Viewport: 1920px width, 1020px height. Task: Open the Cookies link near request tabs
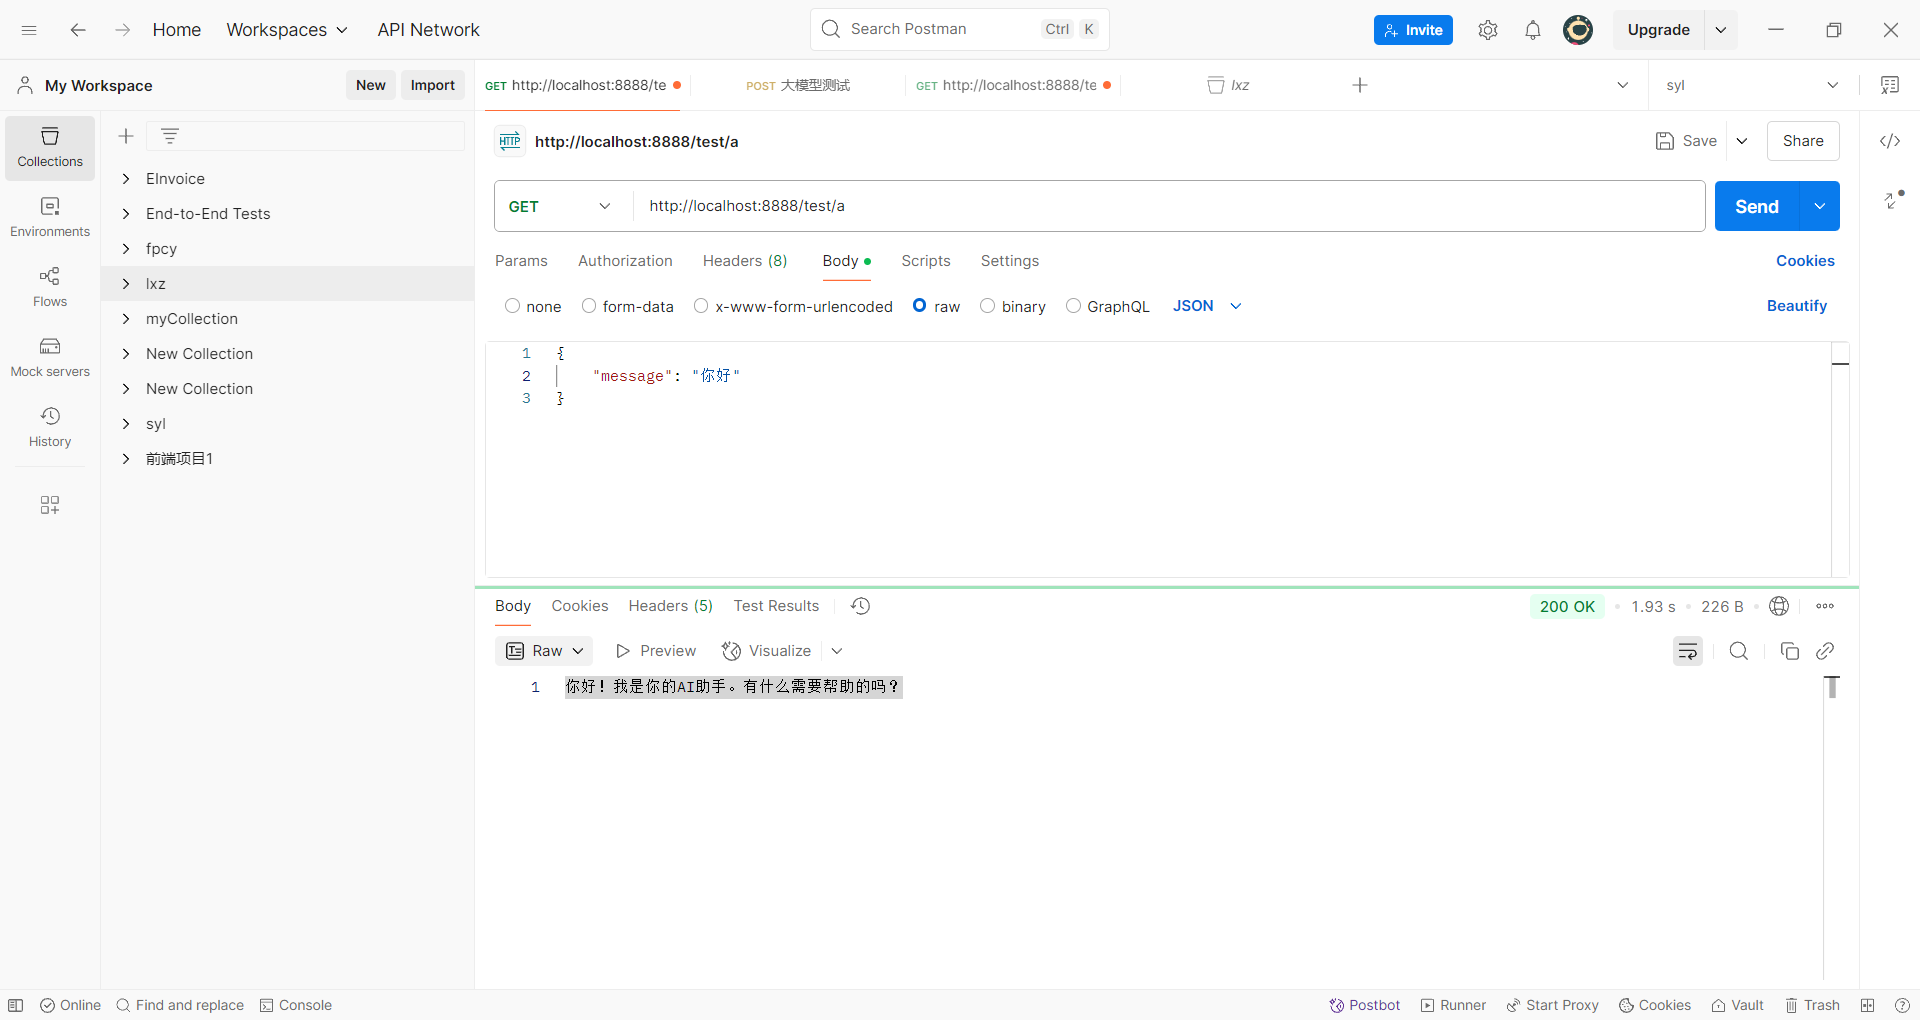click(1805, 261)
